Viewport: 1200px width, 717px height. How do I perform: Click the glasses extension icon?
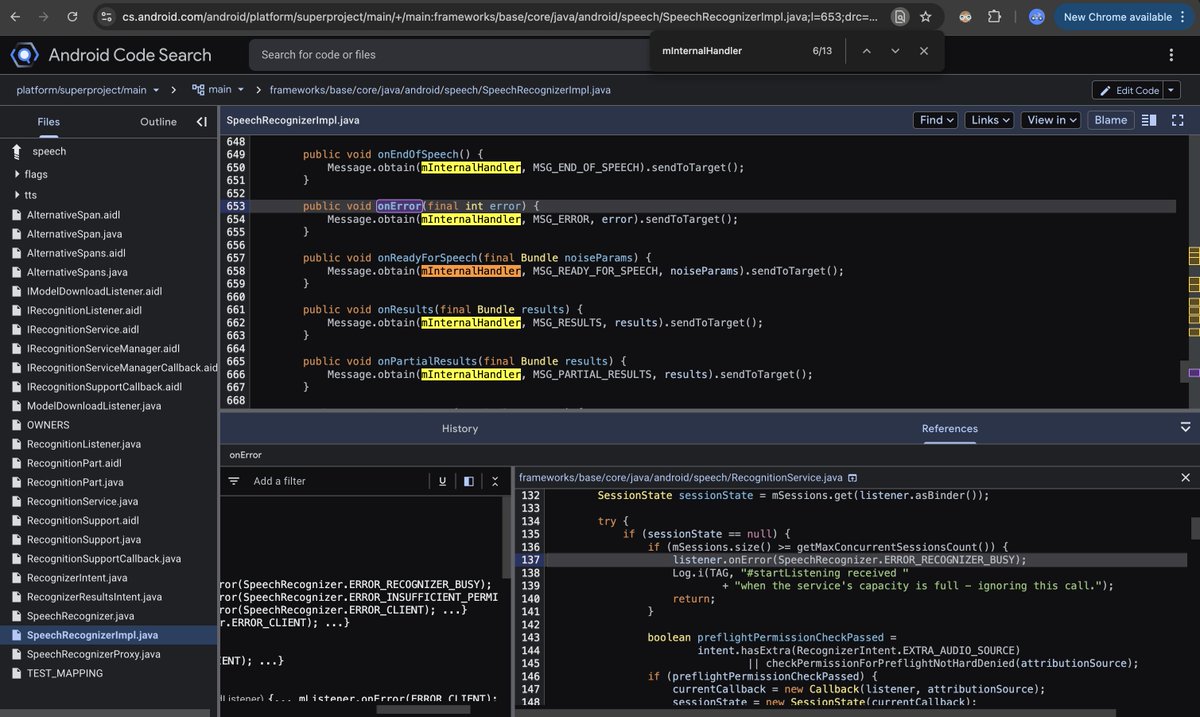tap(965, 17)
